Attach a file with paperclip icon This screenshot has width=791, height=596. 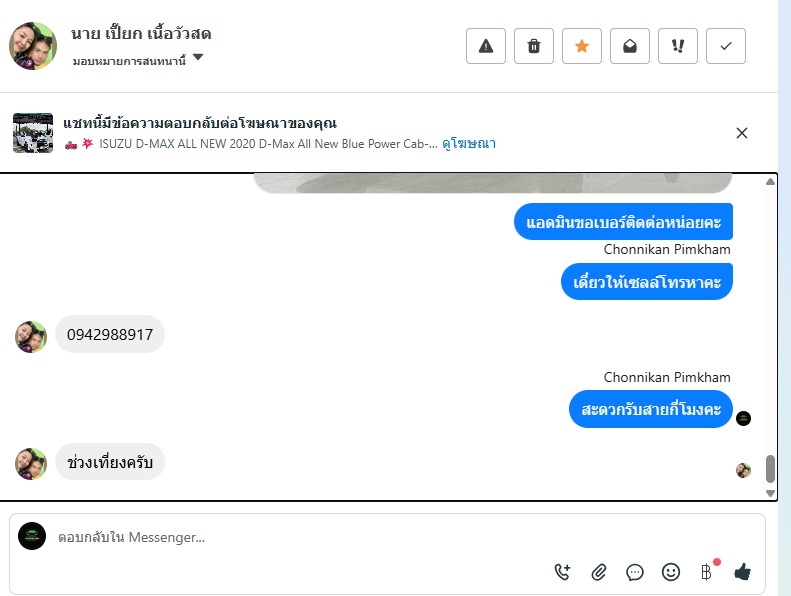[x=599, y=572]
